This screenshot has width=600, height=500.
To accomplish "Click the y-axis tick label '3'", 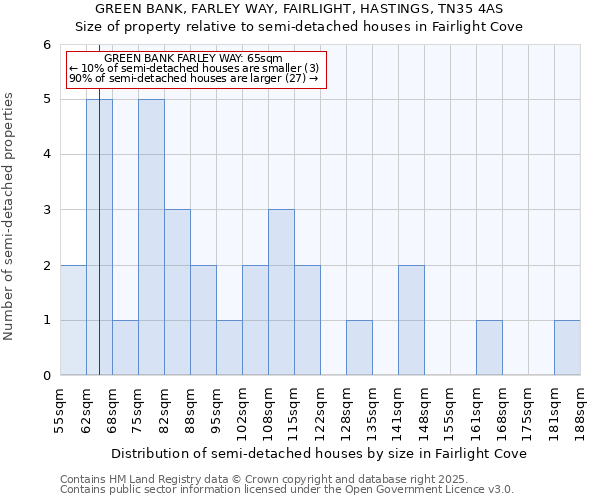I will tap(47, 210).
